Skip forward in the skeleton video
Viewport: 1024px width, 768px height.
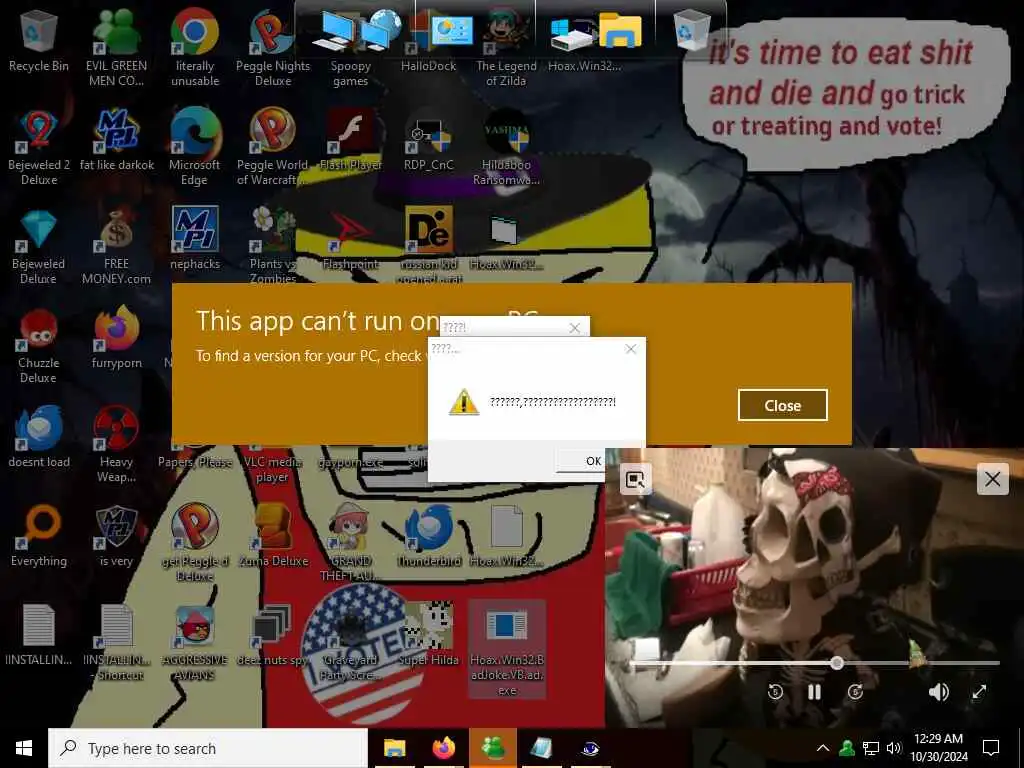[855, 692]
